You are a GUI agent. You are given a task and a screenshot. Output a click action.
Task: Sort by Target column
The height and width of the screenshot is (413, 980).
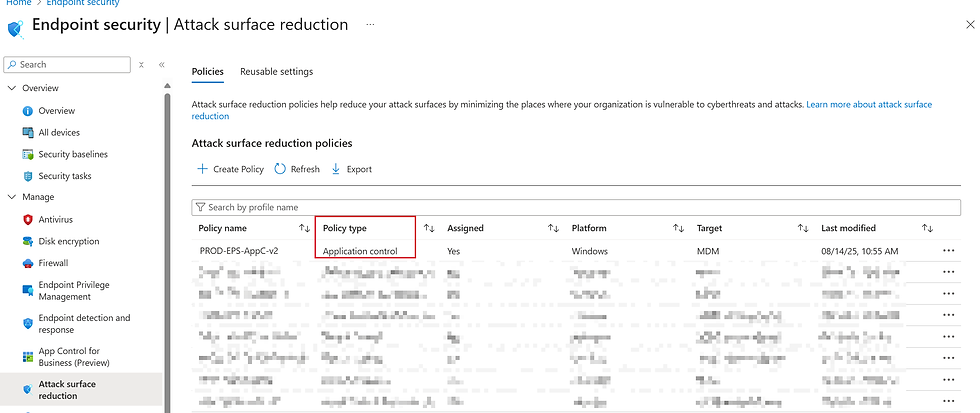[x=803, y=229]
